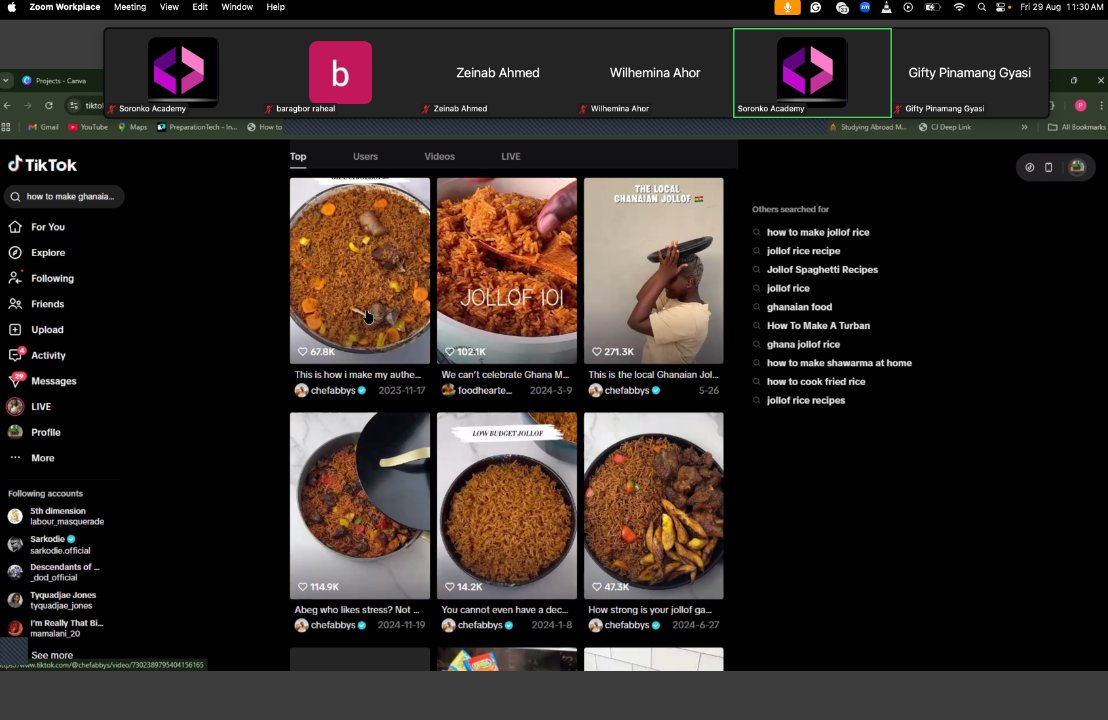
Task: Open the All Bookmarks folder
Action: point(1077,127)
